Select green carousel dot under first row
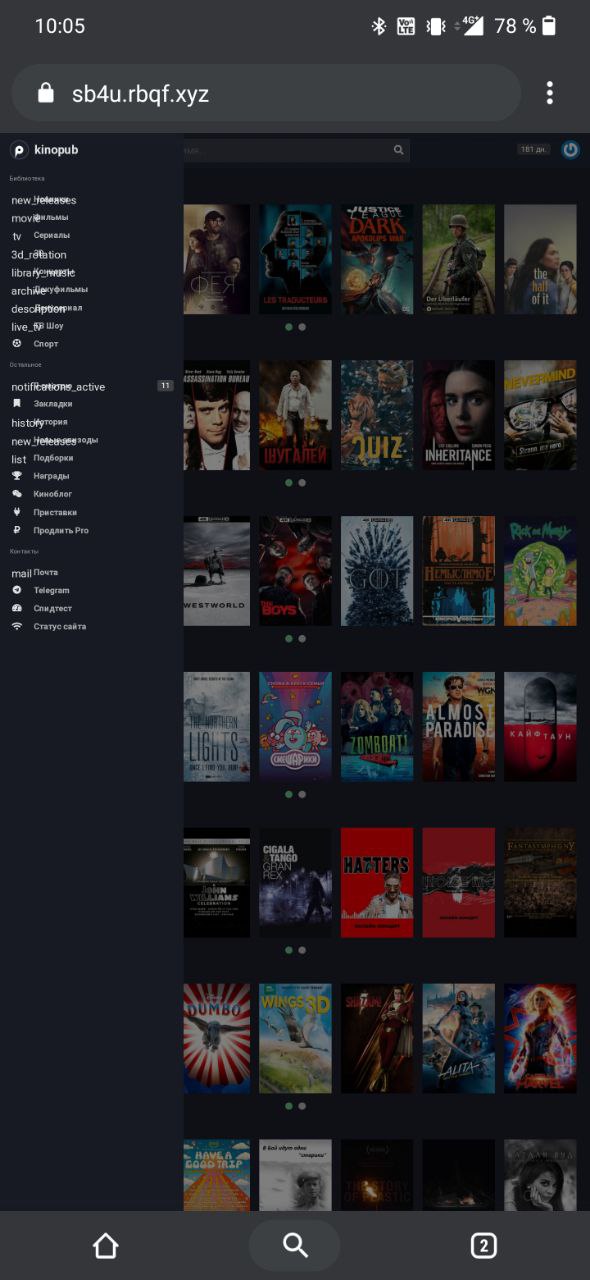The width and height of the screenshot is (590, 1280). (289, 327)
